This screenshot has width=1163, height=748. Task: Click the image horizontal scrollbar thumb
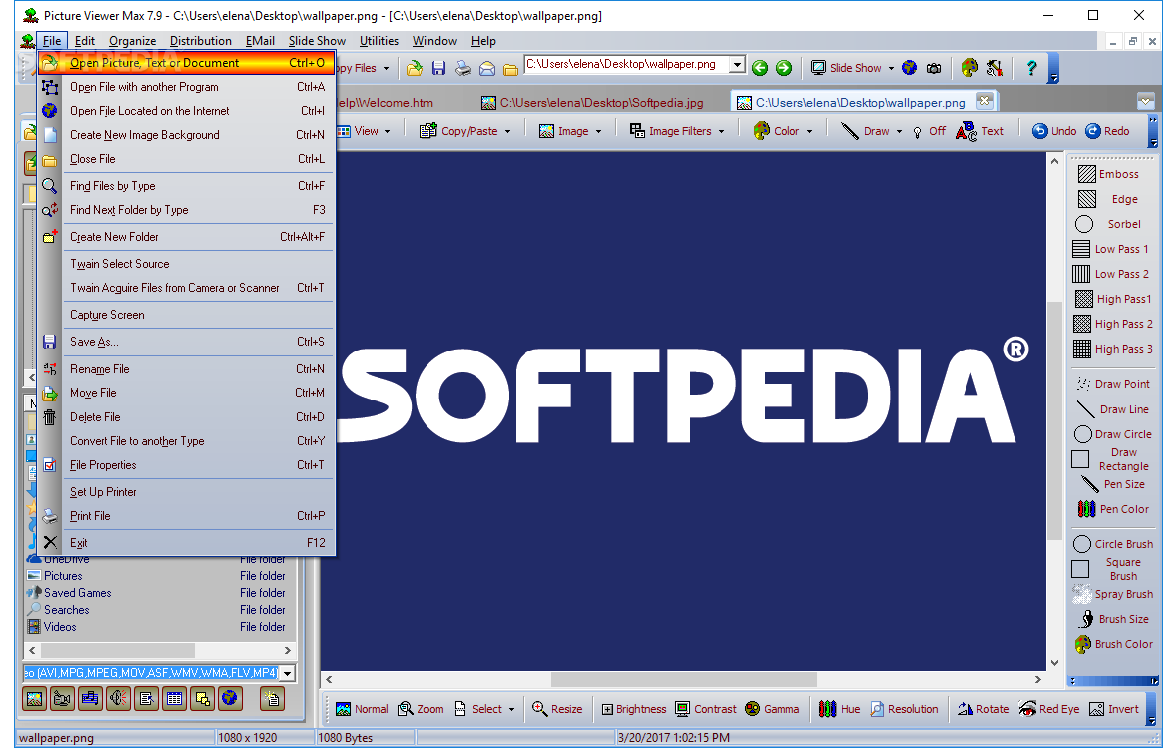(x=683, y=679)
